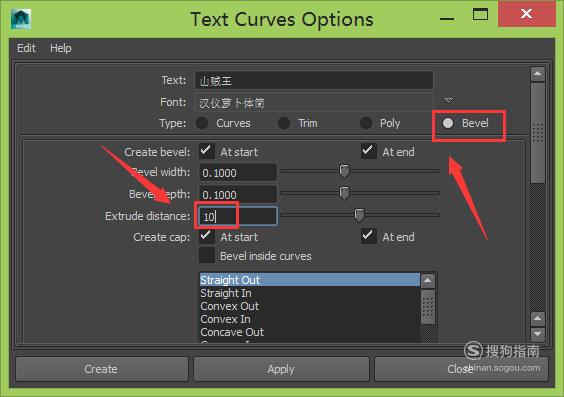Click bevel style list scroll up arrow
564x397 pixels.
pos(428,280)
